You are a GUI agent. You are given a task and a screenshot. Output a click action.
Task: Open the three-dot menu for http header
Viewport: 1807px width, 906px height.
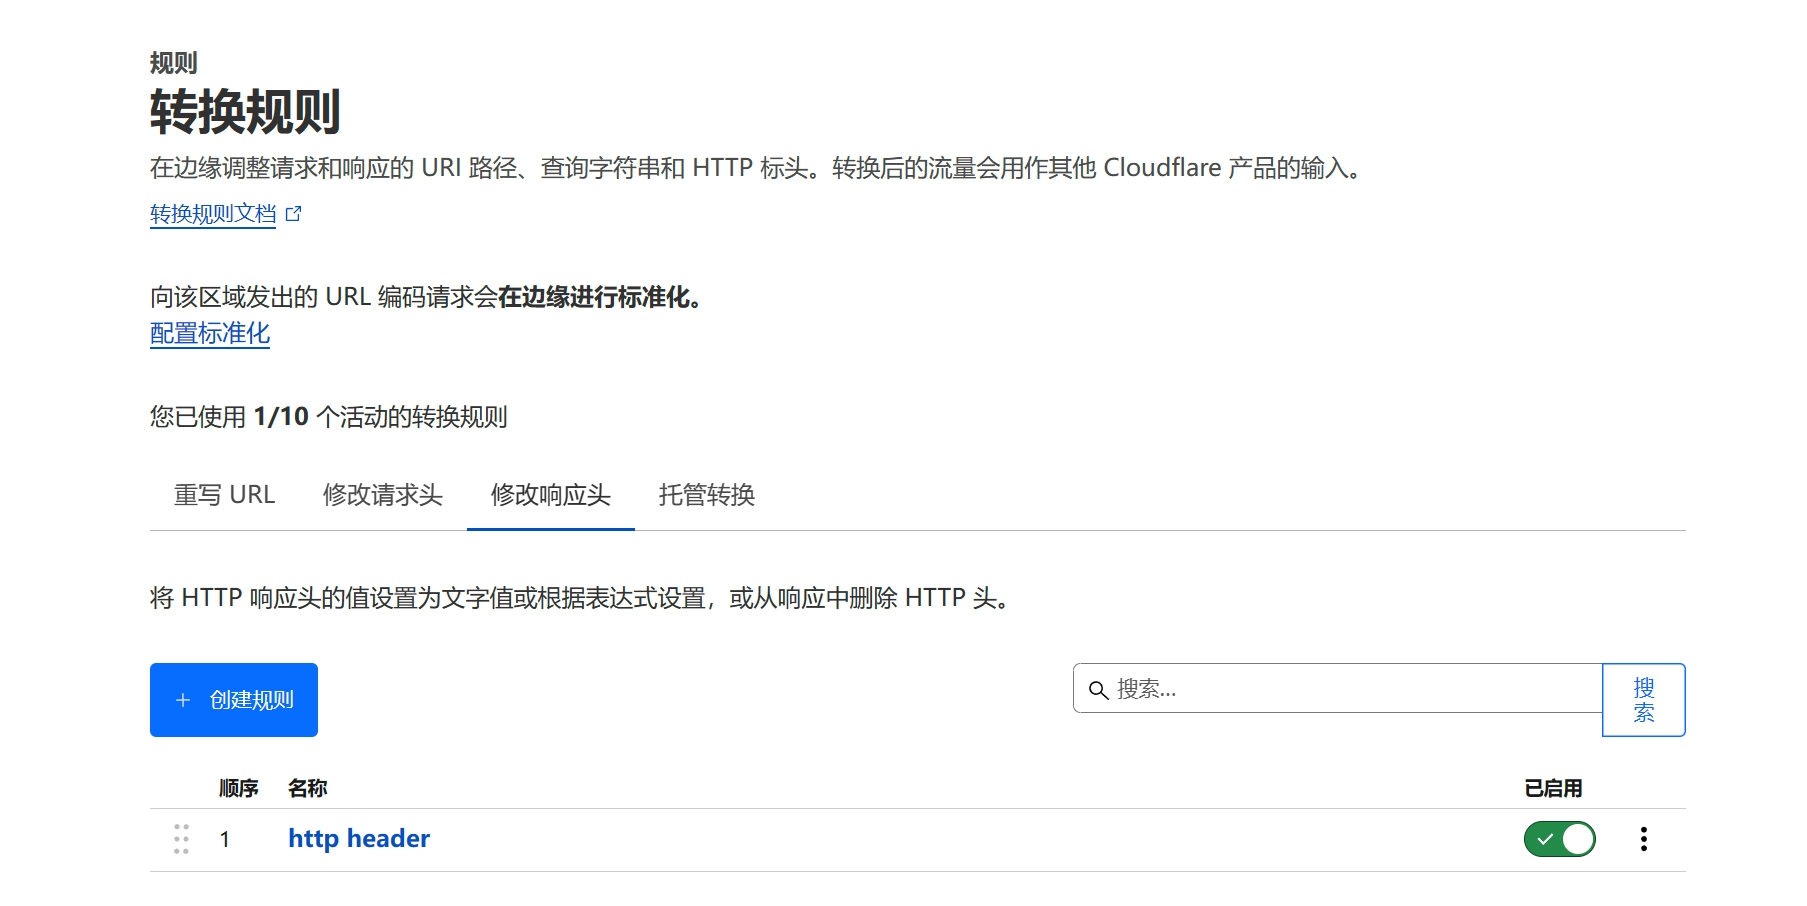[1643, 839]
